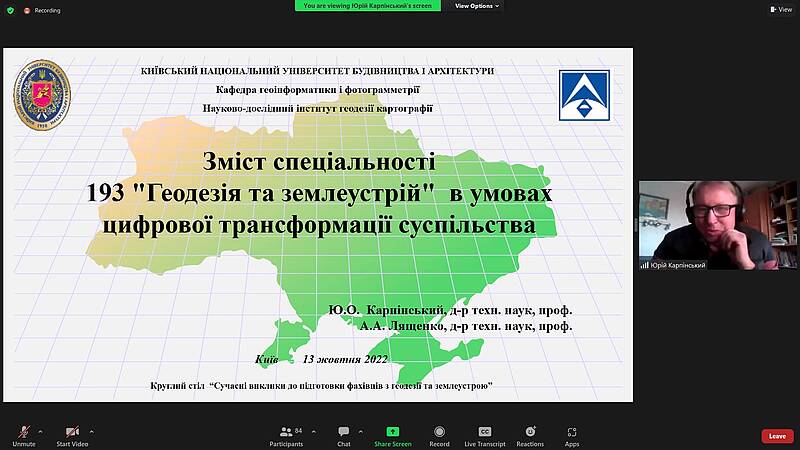This screenshot has width=800, height=450.
Task: Start Video from the camera button
Action: pyautogui.click(x=71, y=436)
